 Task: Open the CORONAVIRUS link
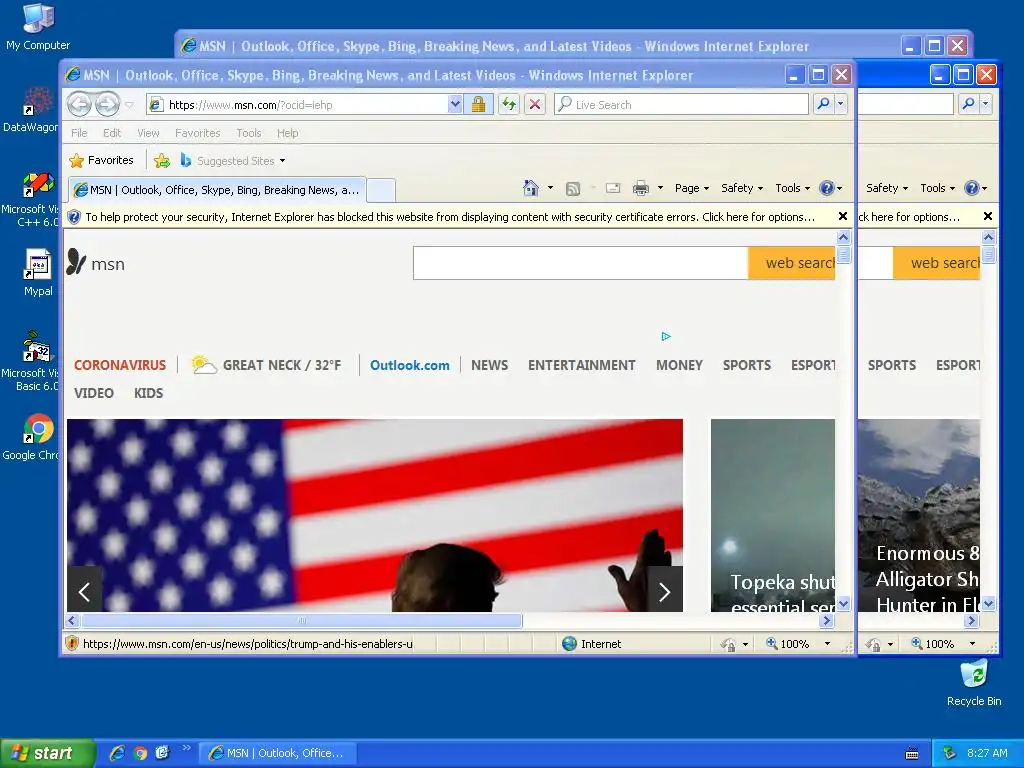pos(120,365)
